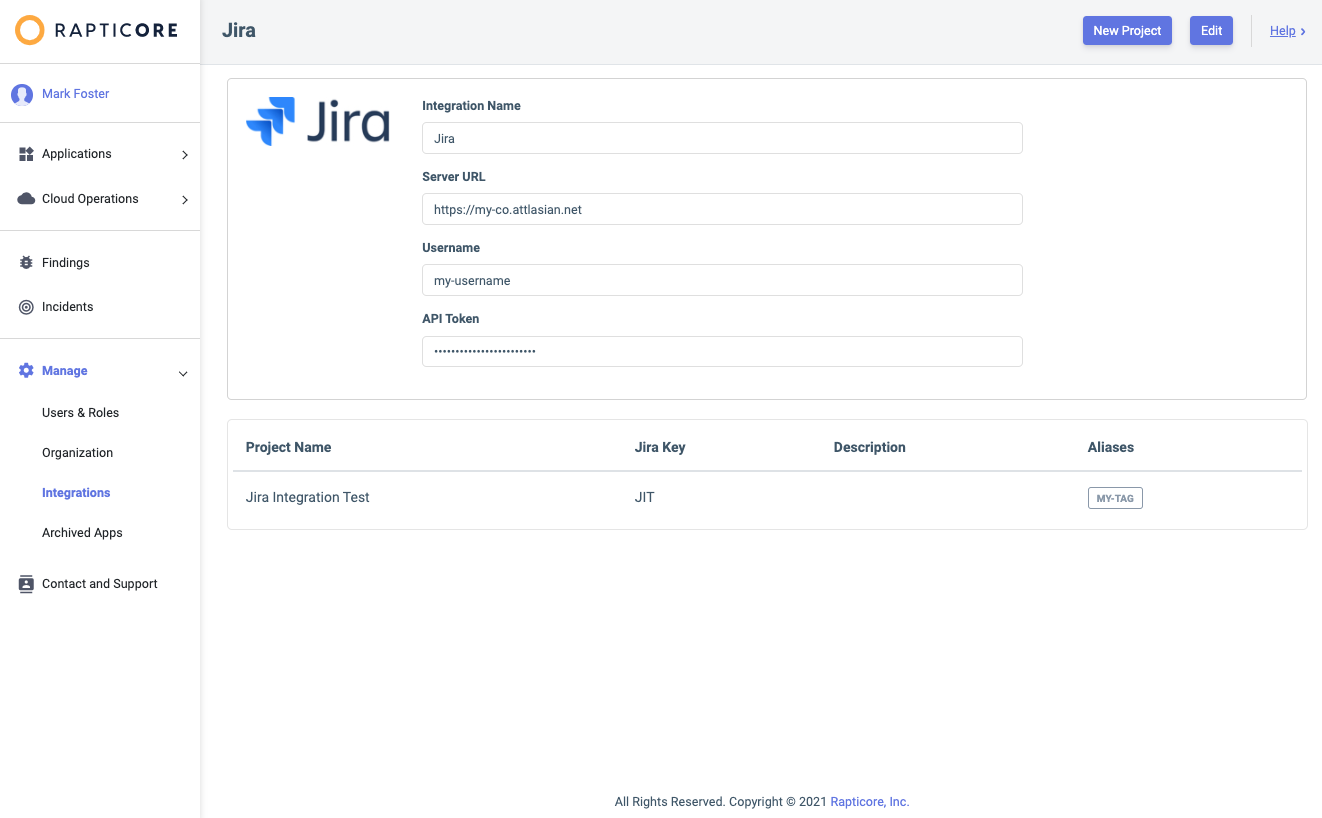Click the Project Name column header

tap(288, 447)
